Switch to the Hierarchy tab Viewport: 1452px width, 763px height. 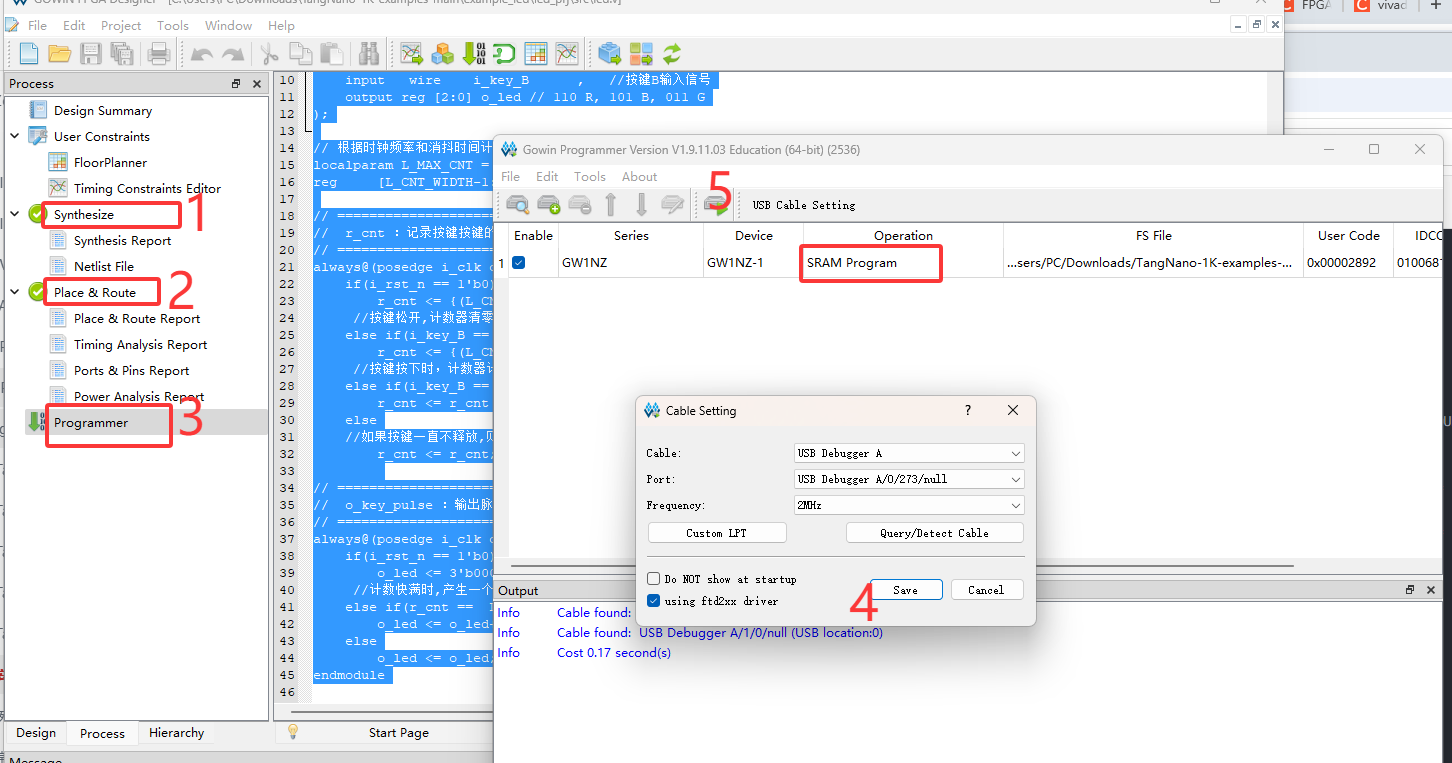coord(176,733)
